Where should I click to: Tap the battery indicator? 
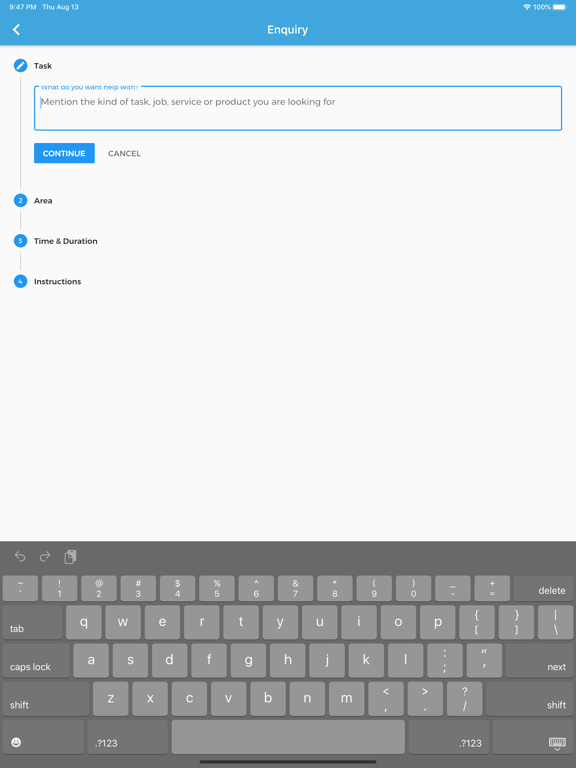[x=559, y=7]
